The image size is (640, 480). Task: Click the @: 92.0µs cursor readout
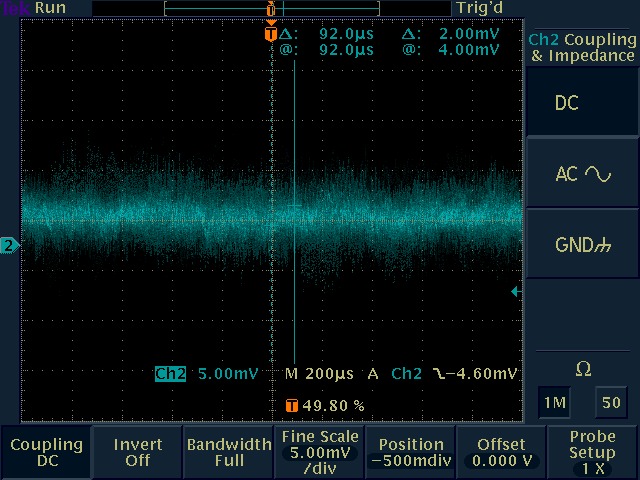pos(327,50)
